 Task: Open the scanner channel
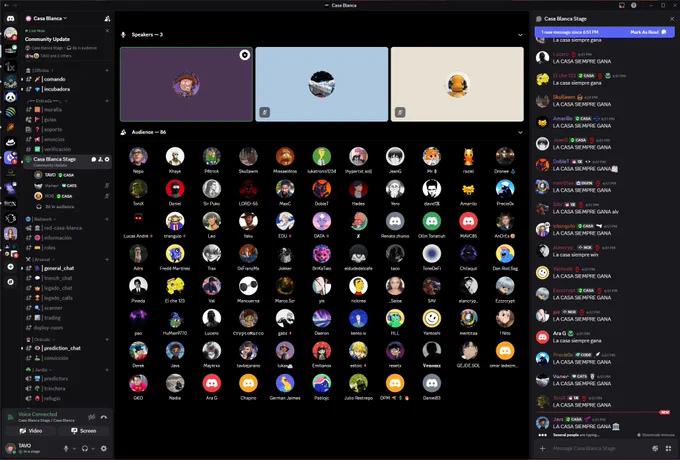[68, 308]
